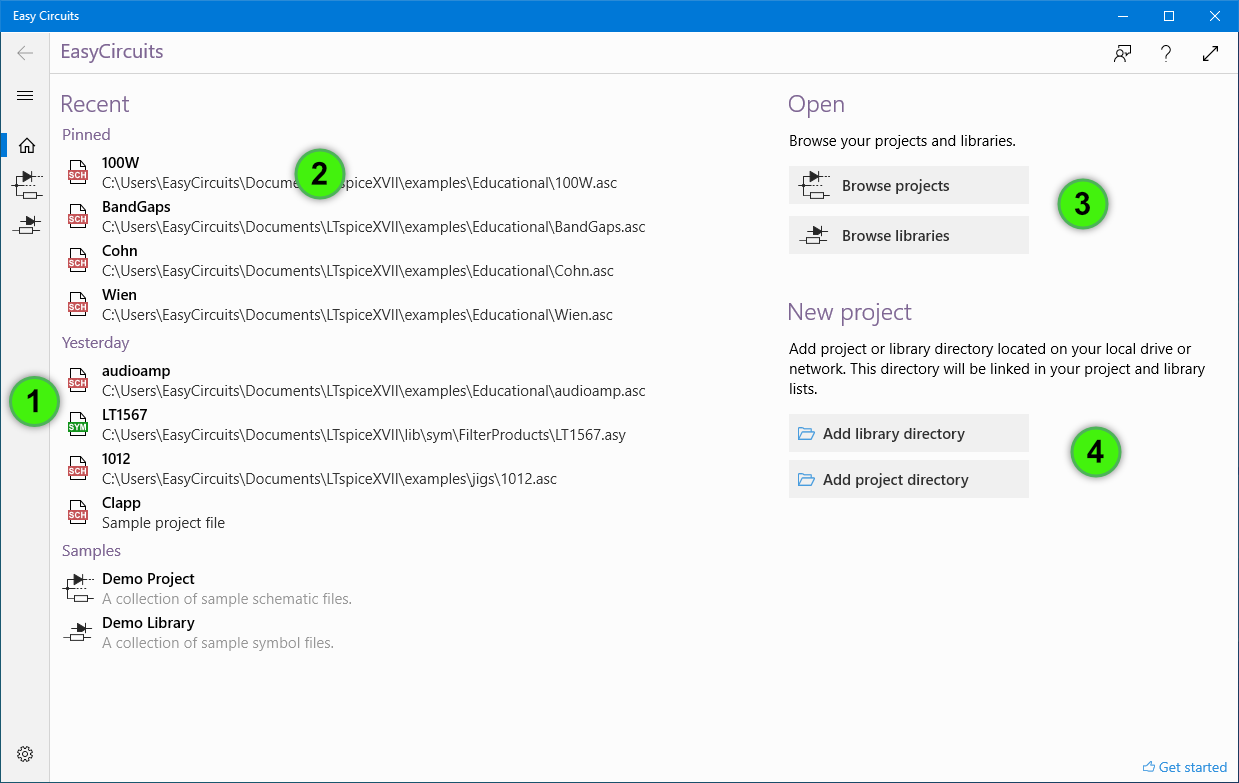
Task: Click the back arrow icon
Action: [26, 53]
